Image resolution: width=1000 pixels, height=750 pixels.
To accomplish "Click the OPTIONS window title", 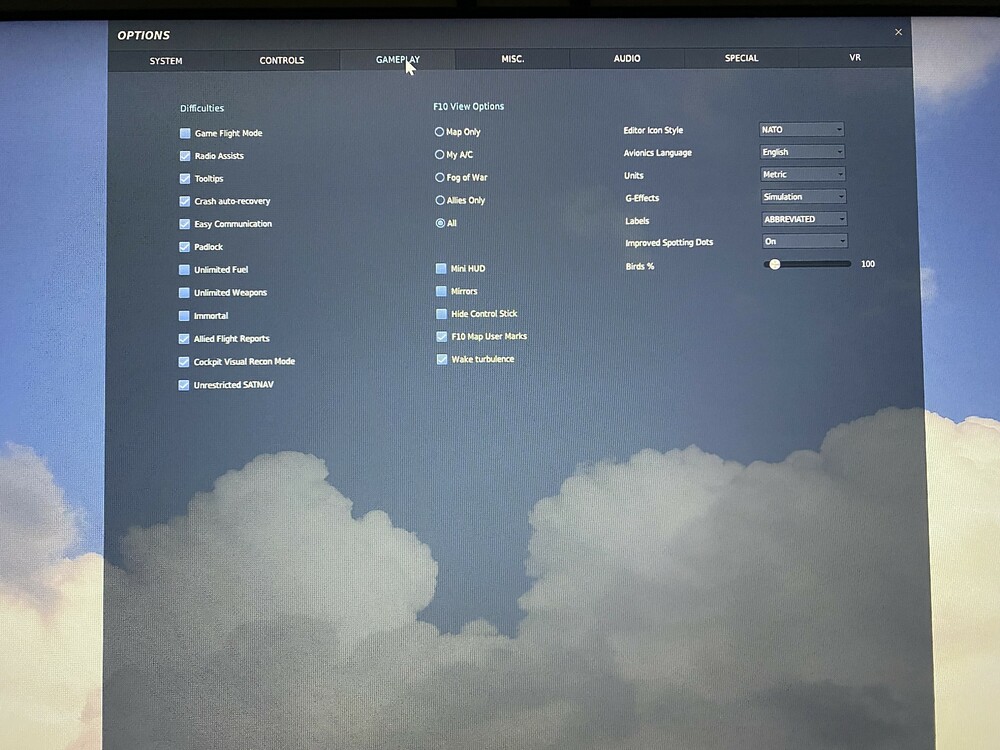I will [143, 36].
